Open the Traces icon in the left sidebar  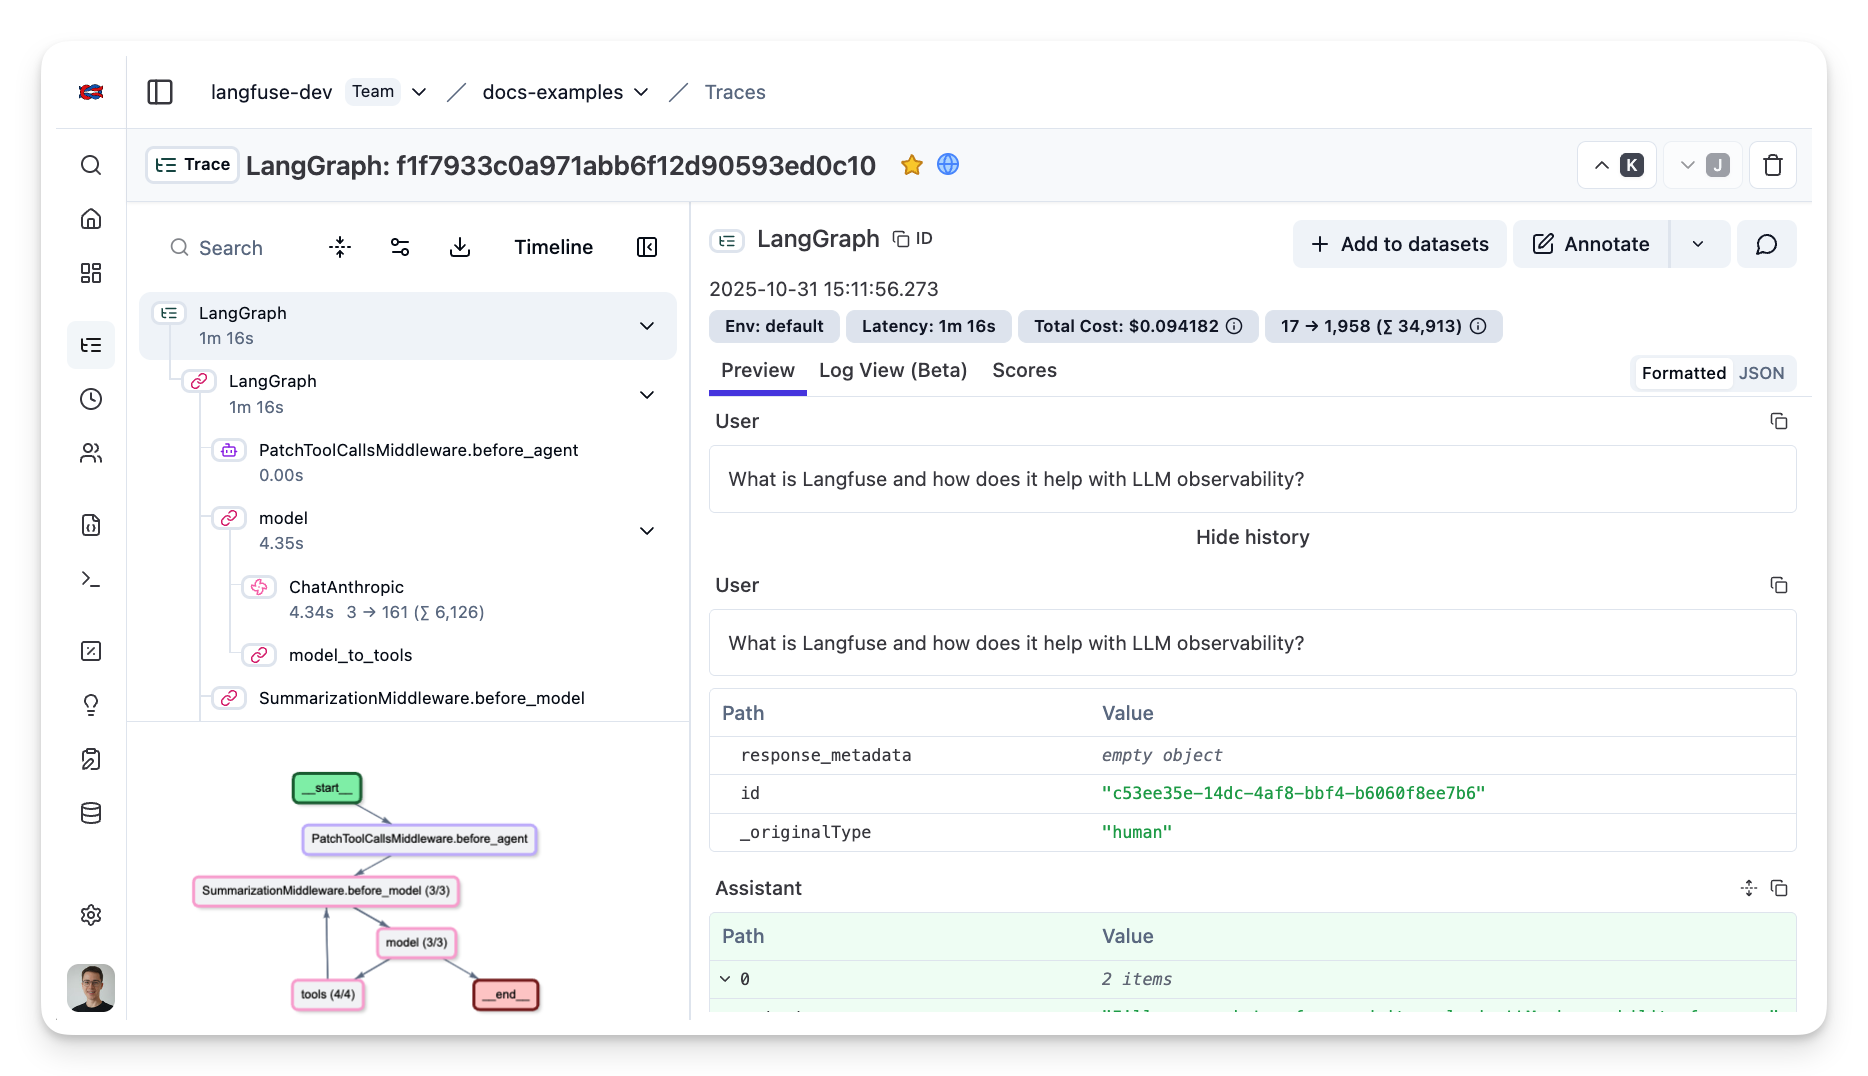click(x=91, y=345)
